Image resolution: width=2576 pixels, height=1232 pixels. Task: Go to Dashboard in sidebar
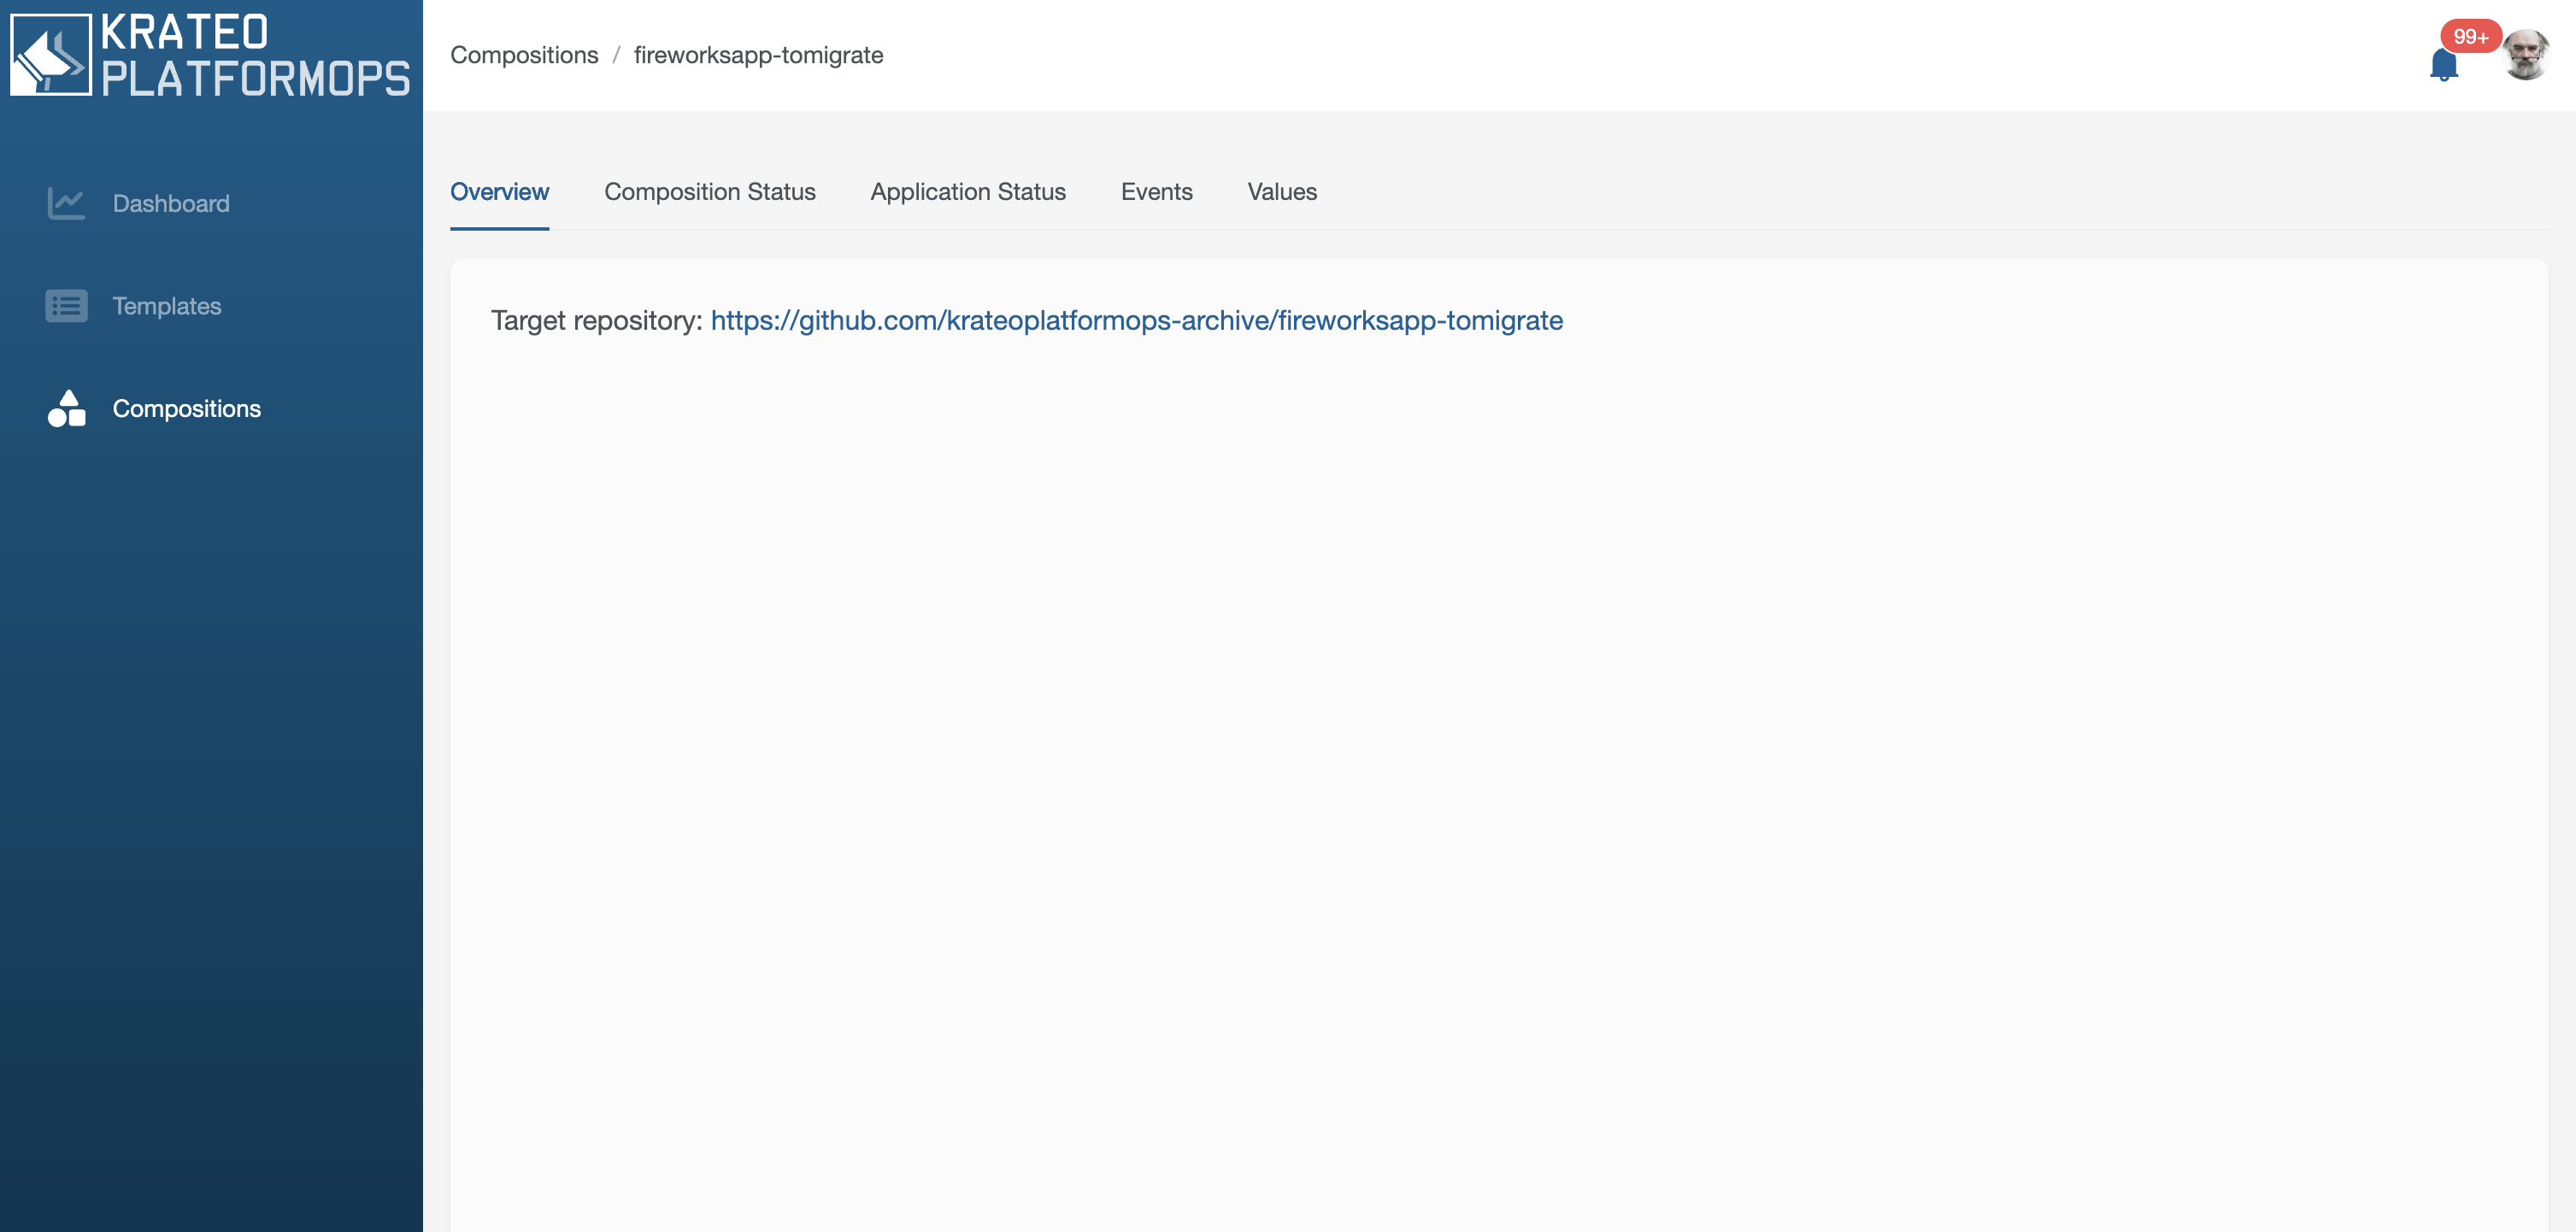pos(171,204)
